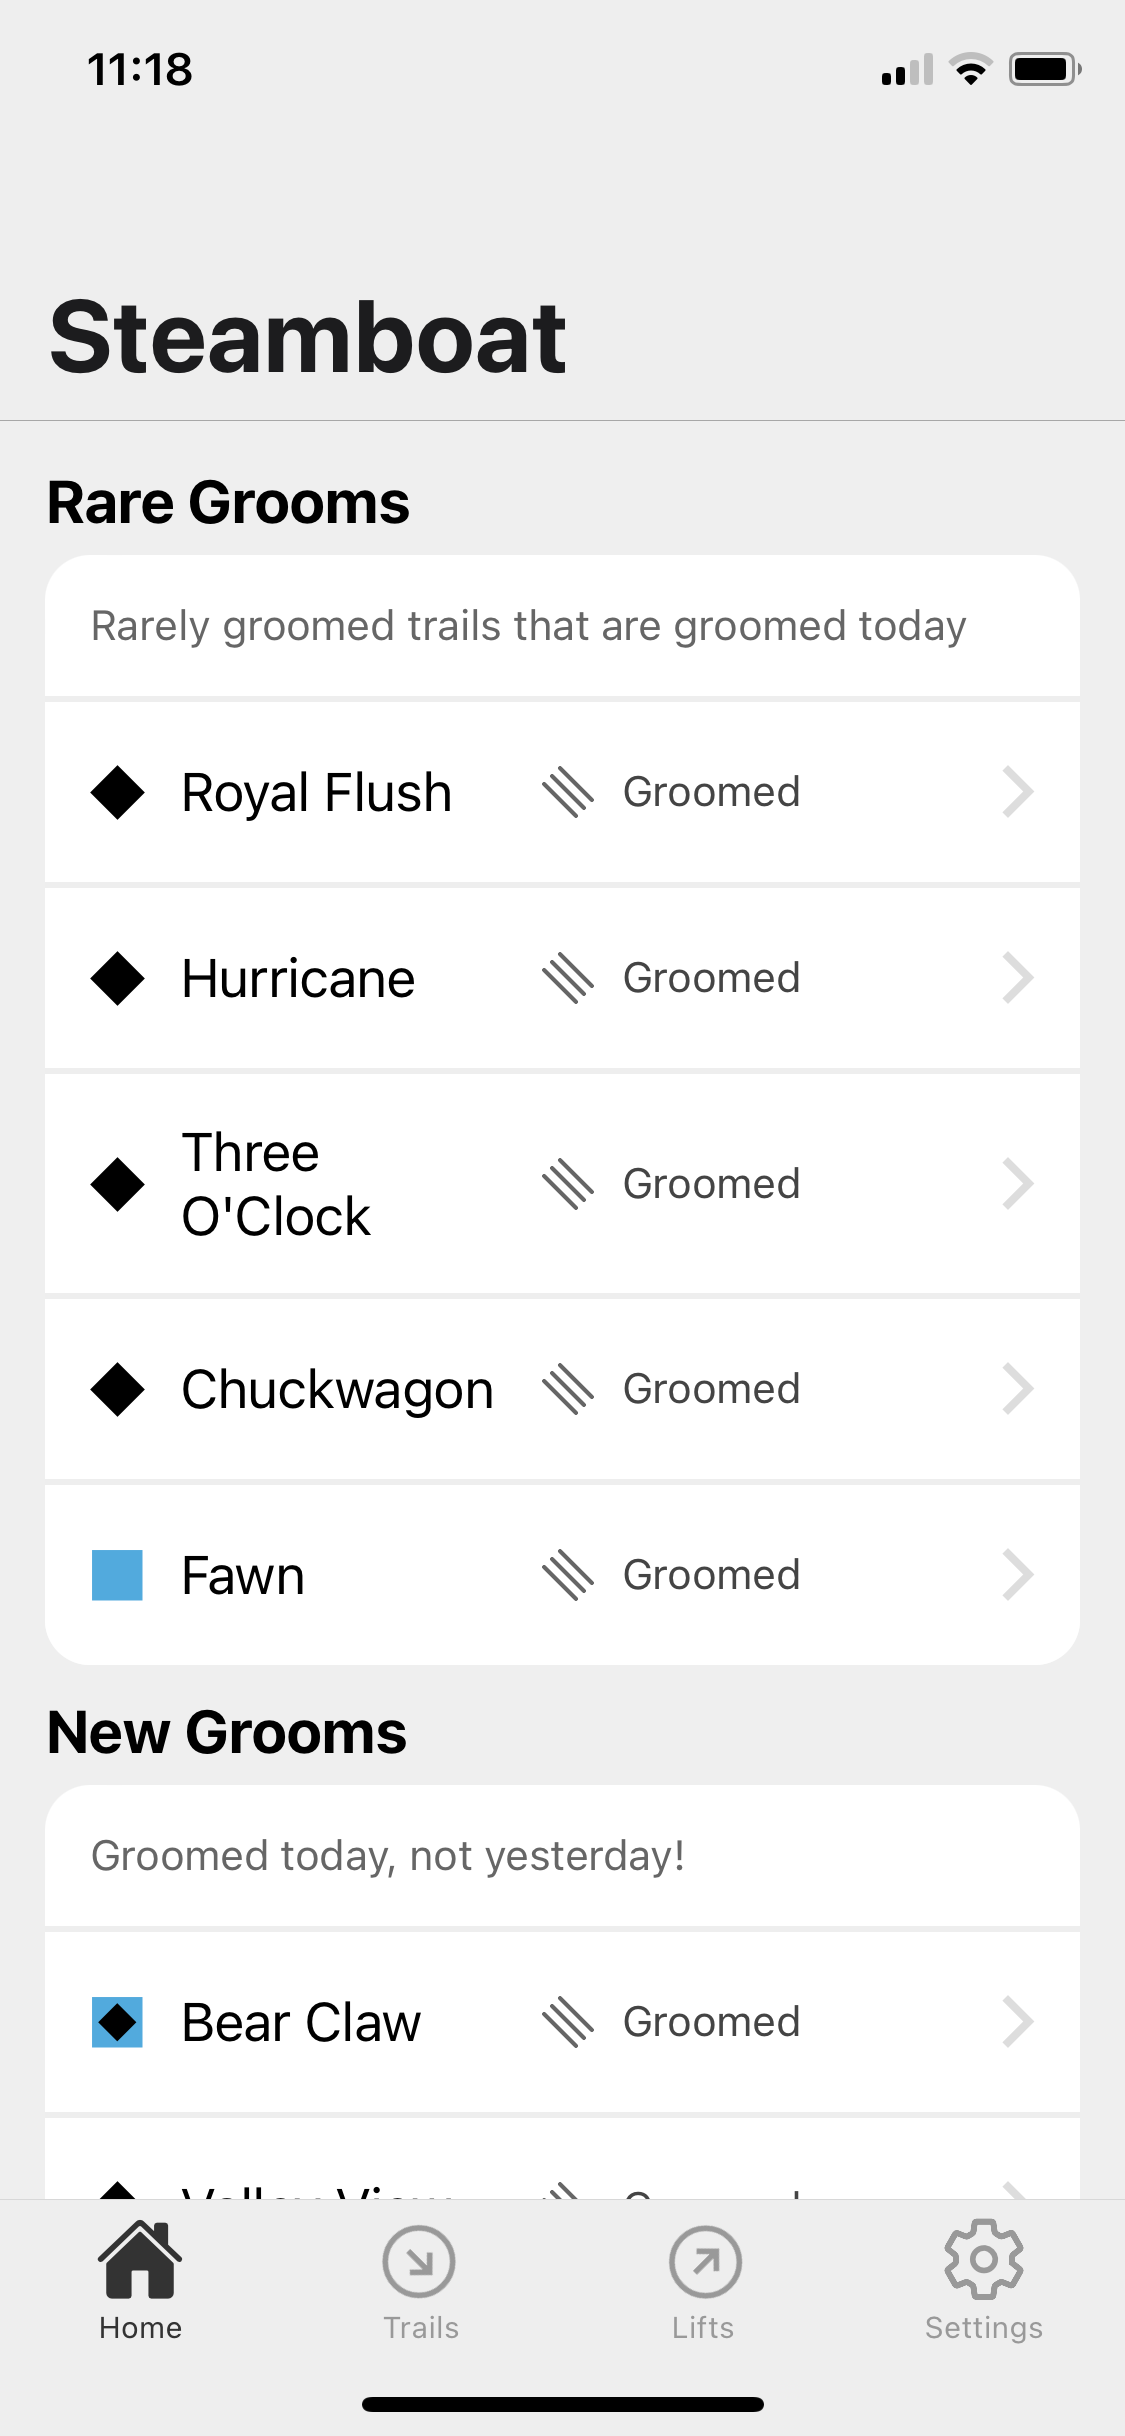The height and width of the screenshot is (2436, 1125).
Task: Open Fawn trail details chevron
Action: pyautogui.click(x=1017, y=1575)
